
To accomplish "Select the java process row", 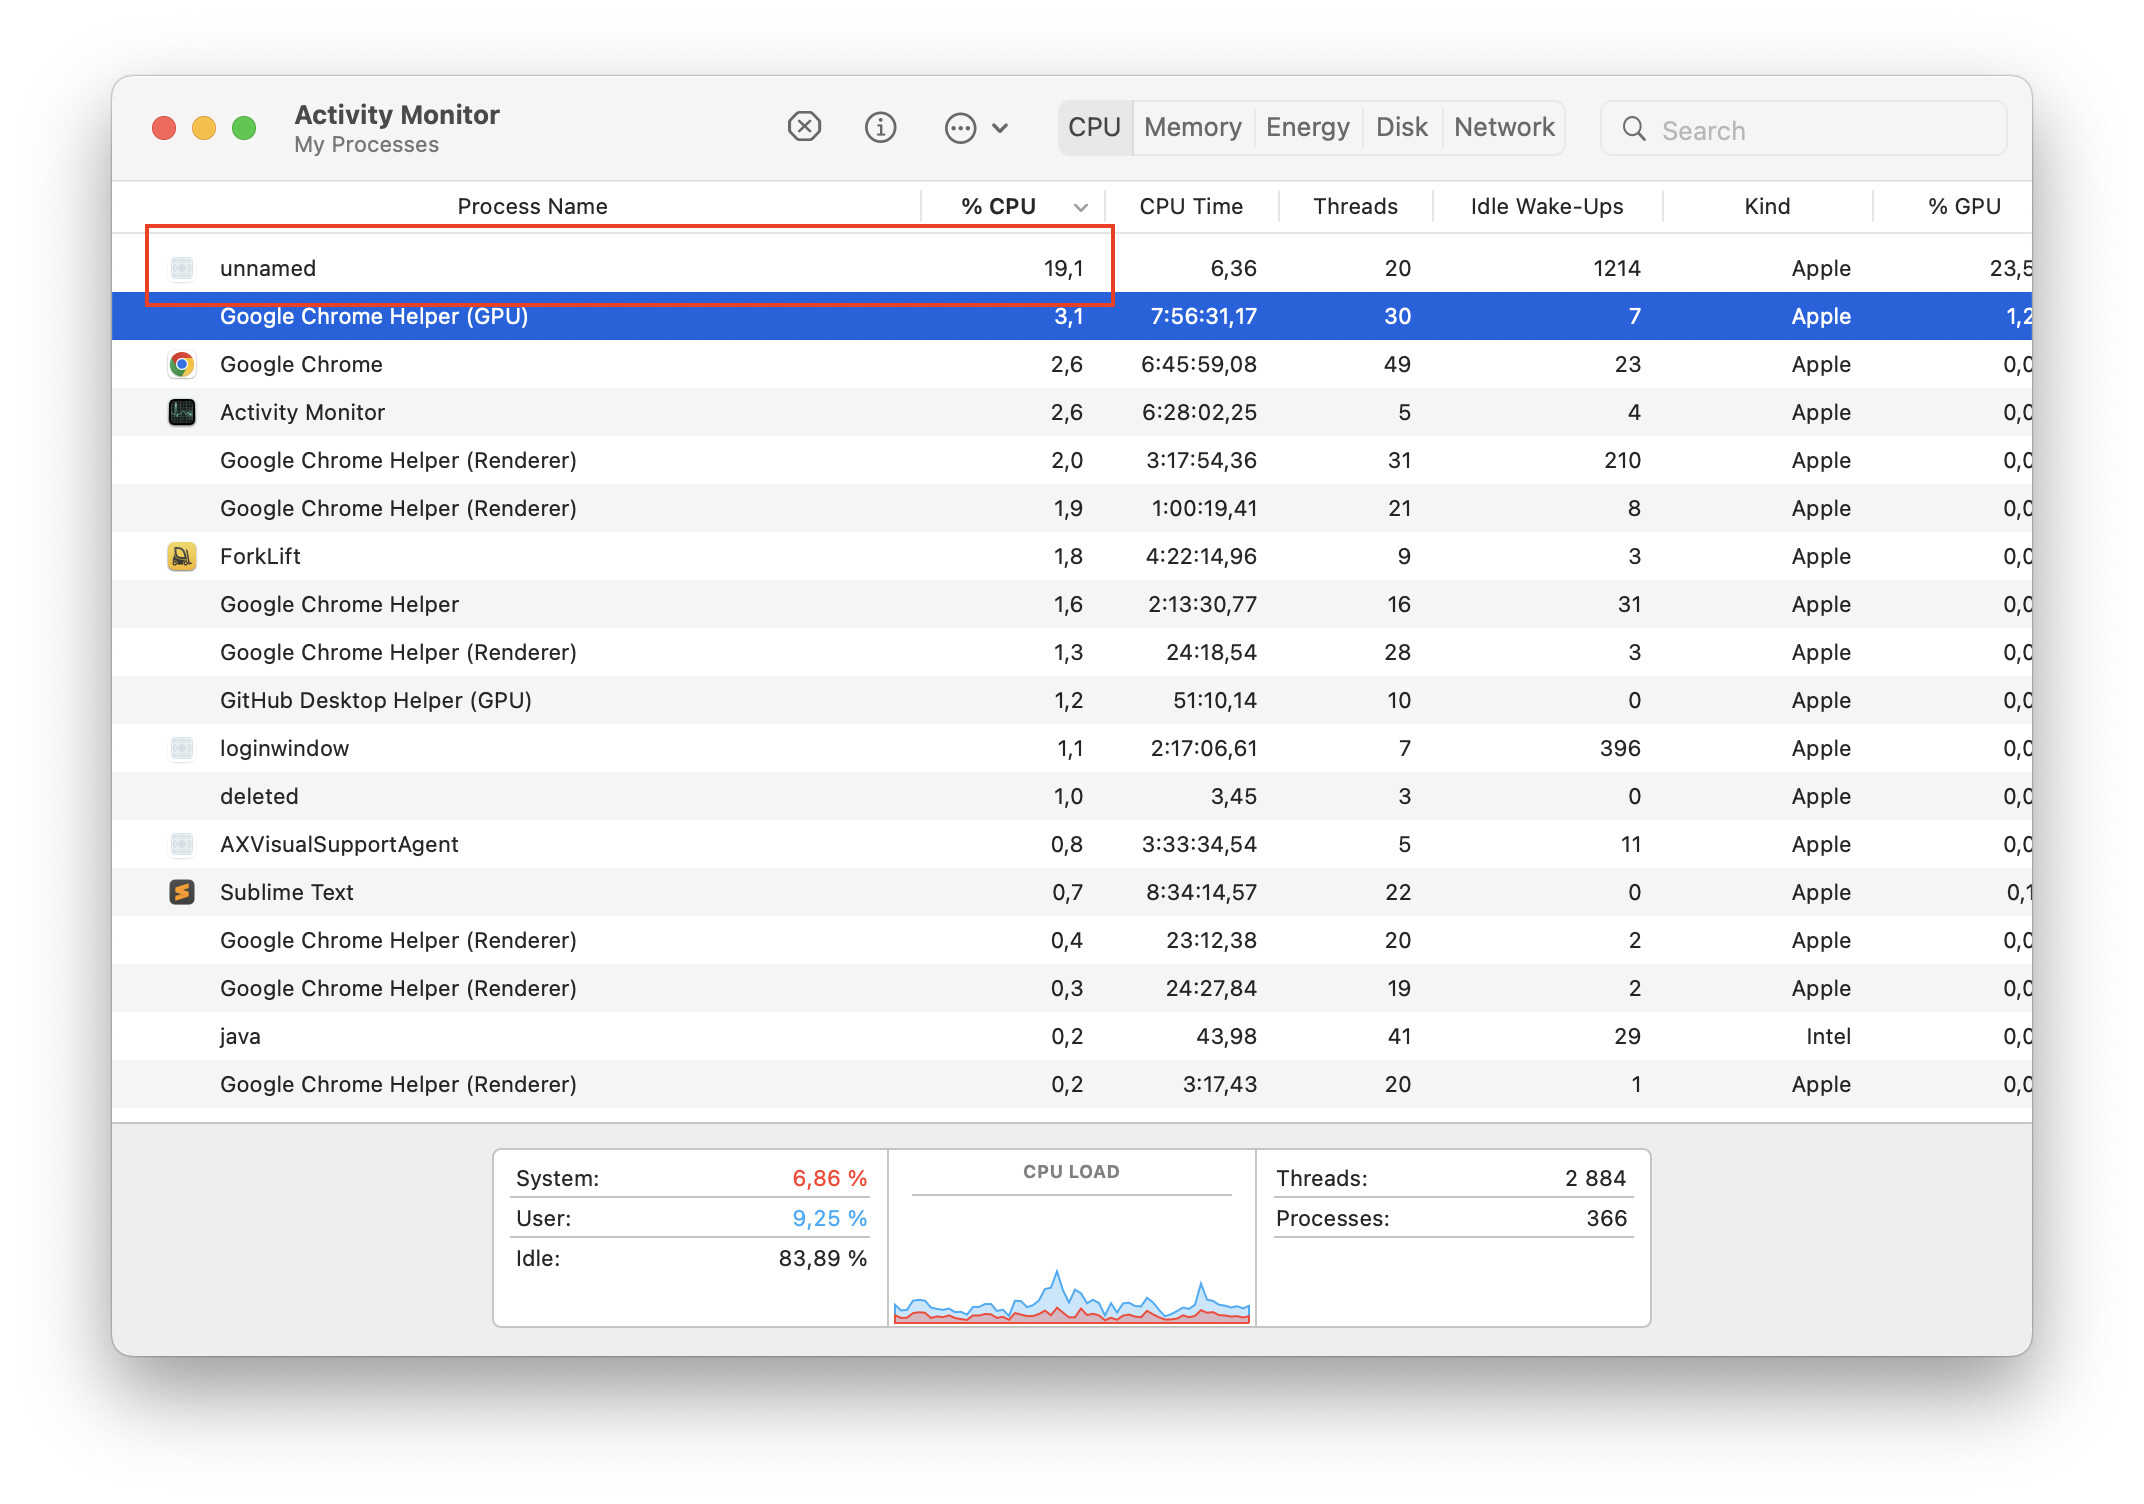I will pos(1072,1036).
